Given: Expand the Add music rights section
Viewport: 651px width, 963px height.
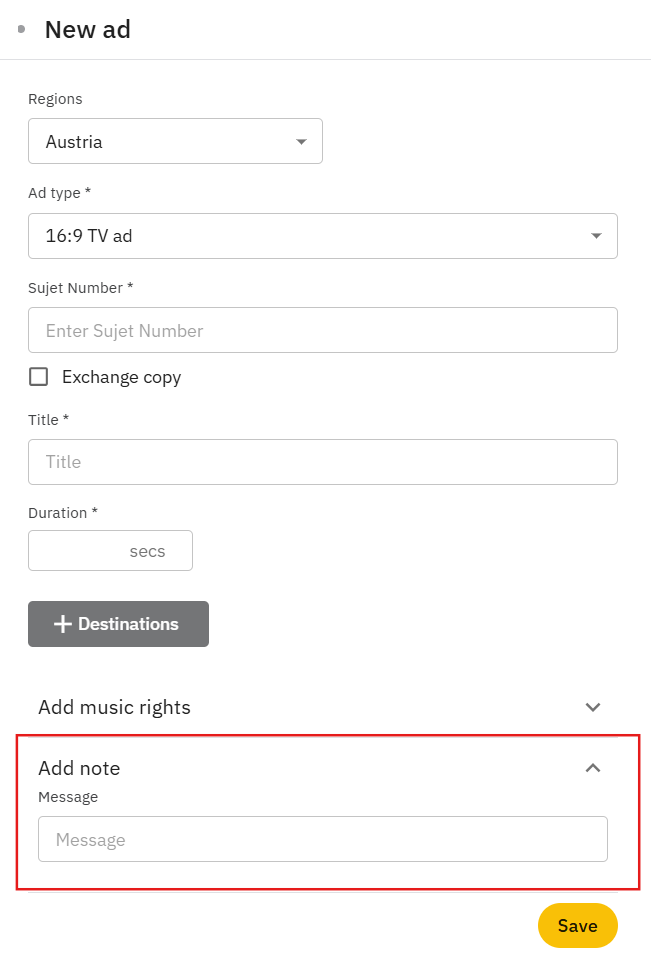Looking at the screenshot, I should point(114,707).
